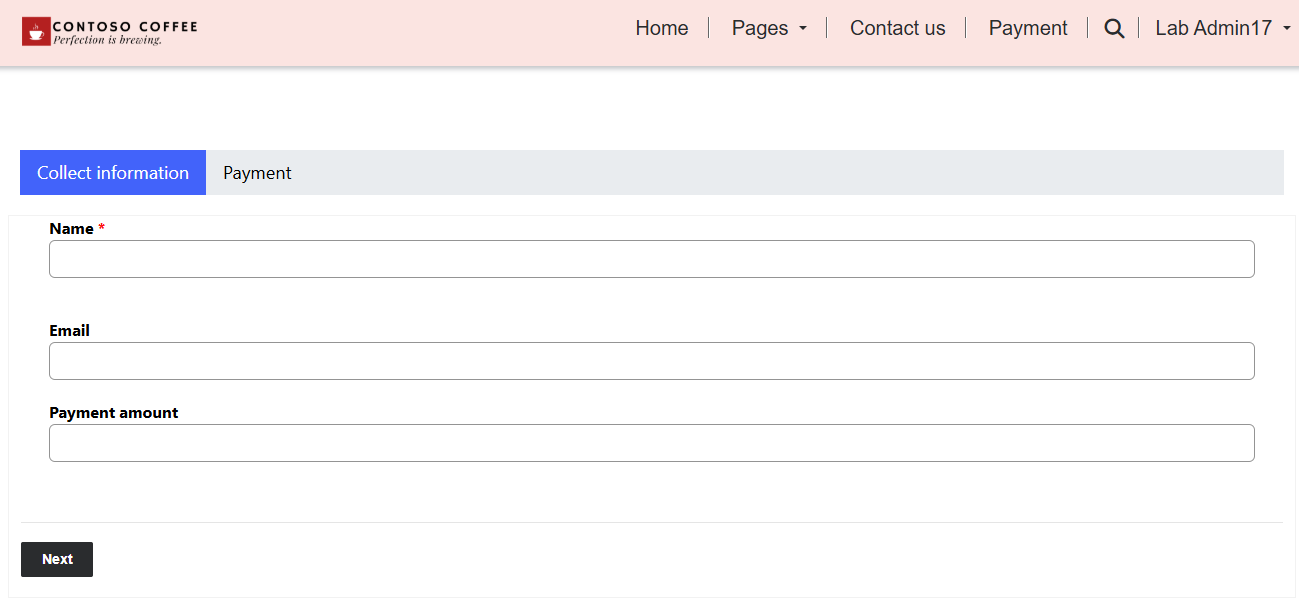Switch to the Payment tab
Image resolution: width=1299 pixels, height=613 pixels.
[257, 172]
